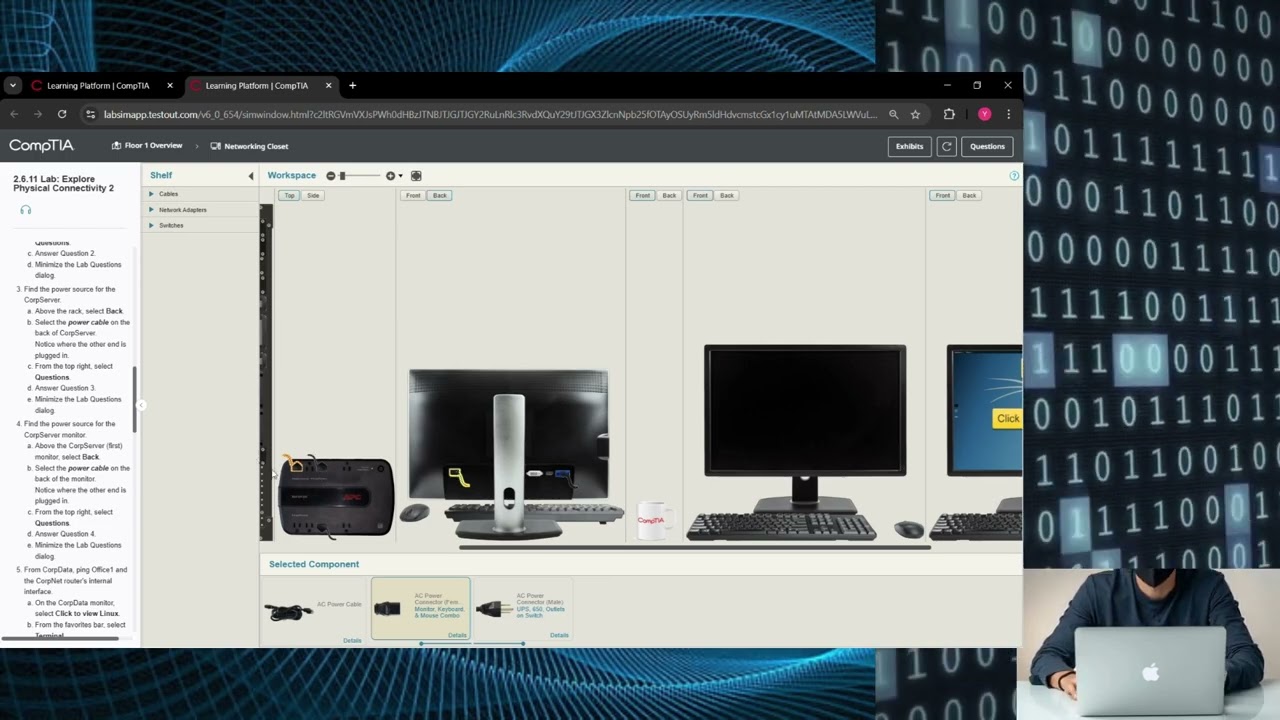
Task: Collapse the Shelf panel arrow
Action: tap(251, 176)
